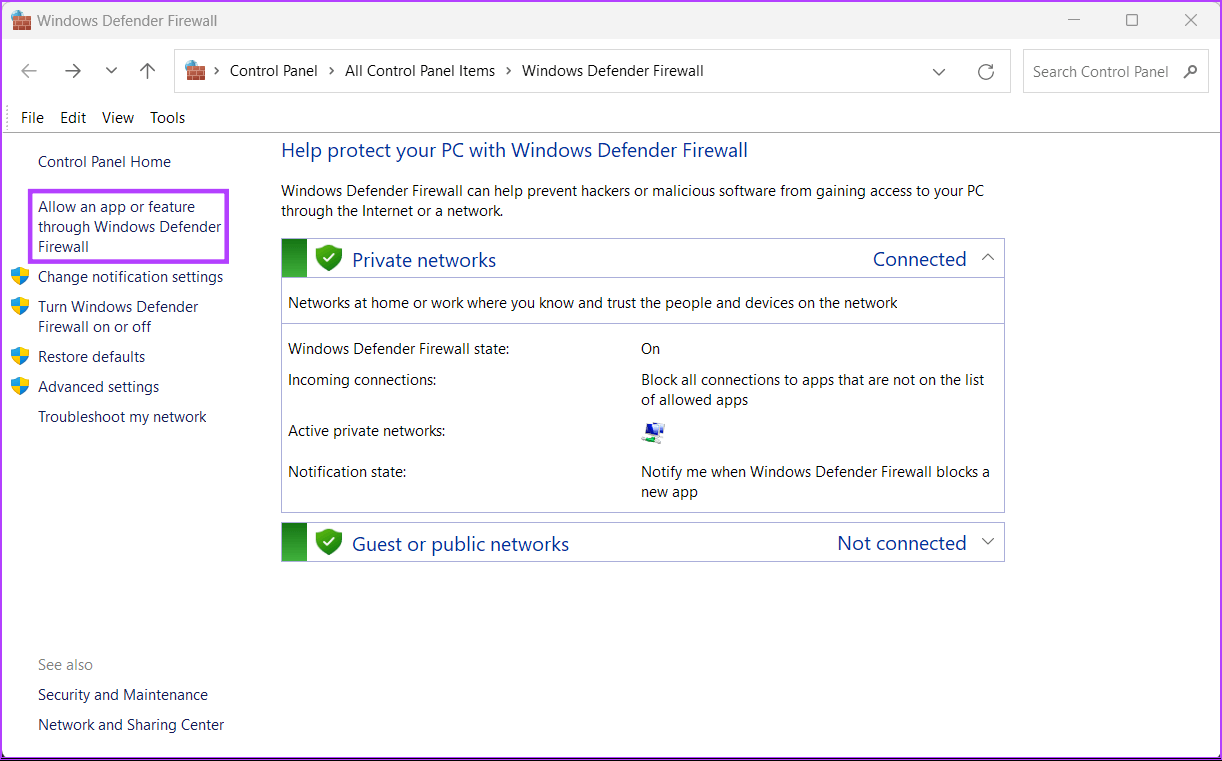Open the recent locations dropdown arrow

[111, 71]
